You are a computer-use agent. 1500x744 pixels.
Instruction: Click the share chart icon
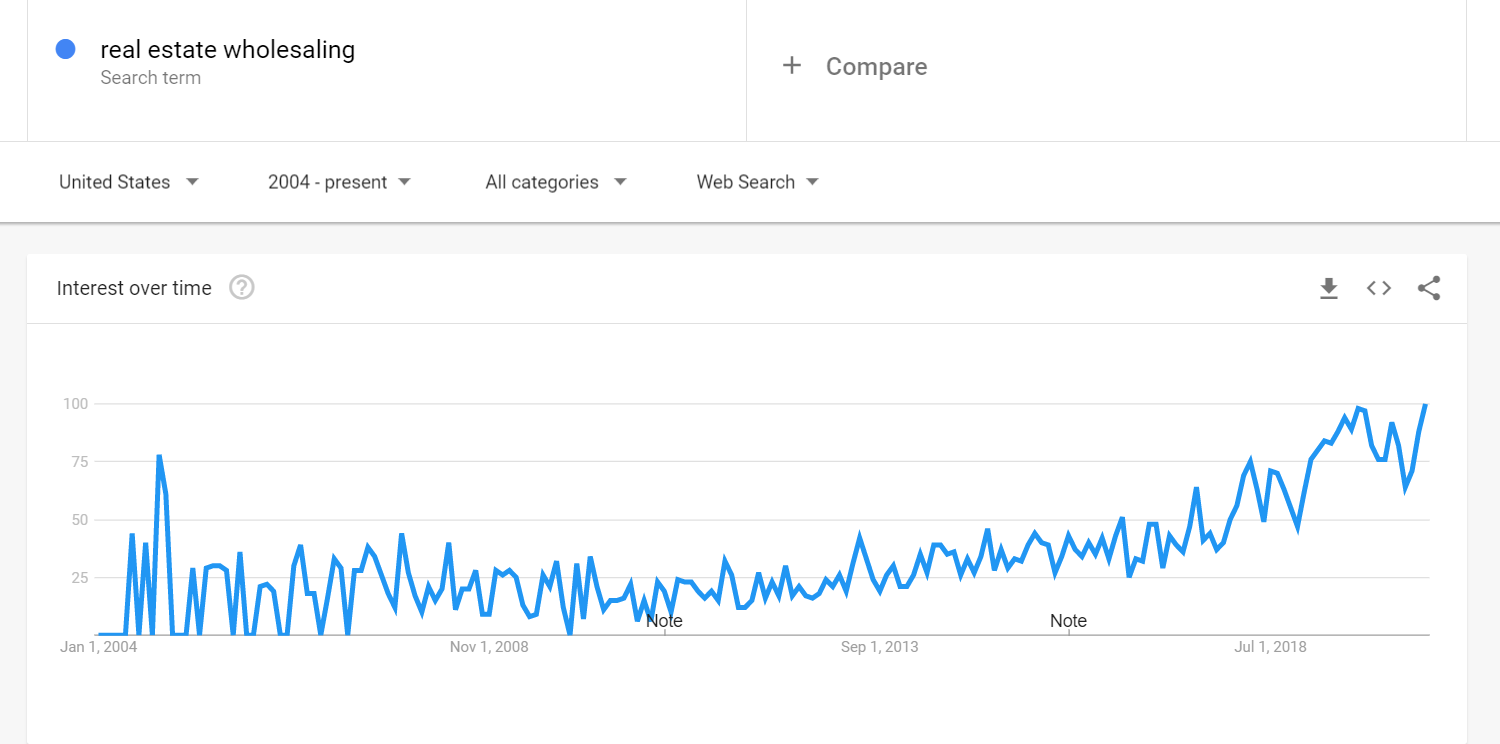tap(1429, 289)
